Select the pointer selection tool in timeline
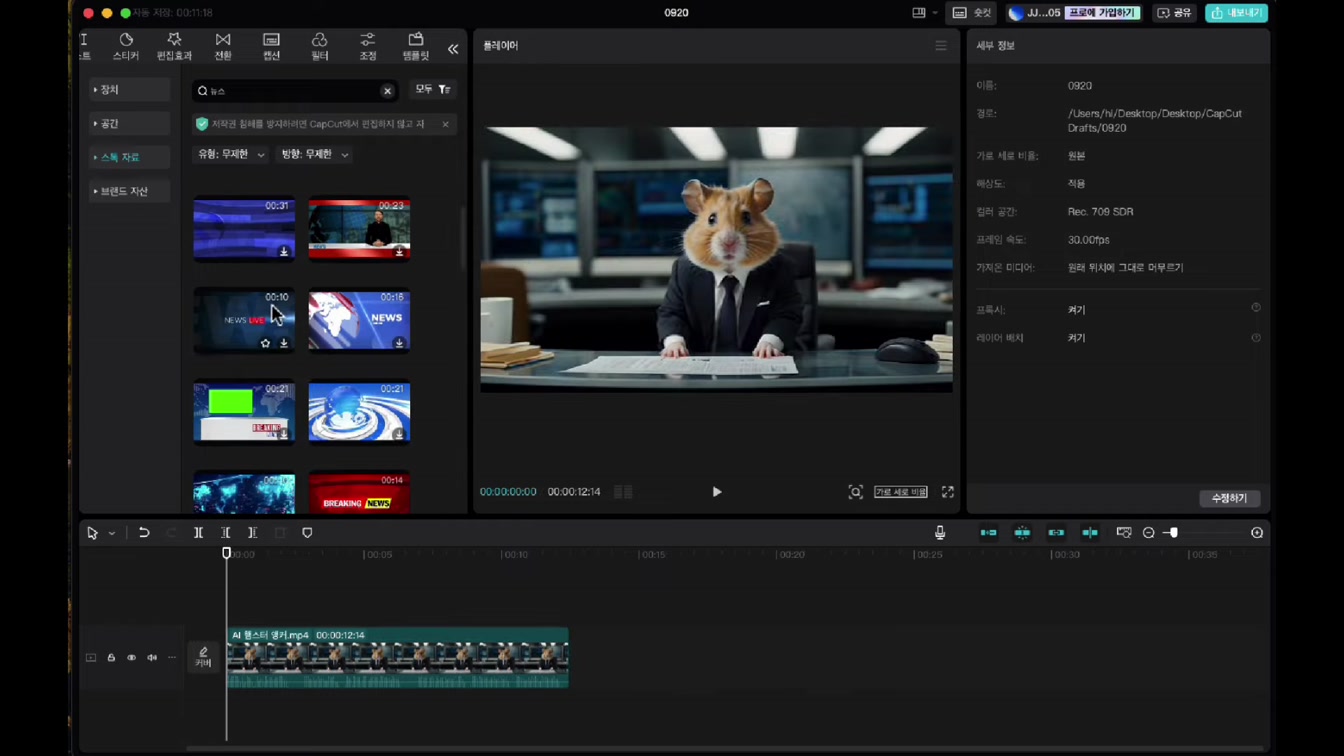The width and height of the screenshot is (1344, 756). [x=92, y=533]
